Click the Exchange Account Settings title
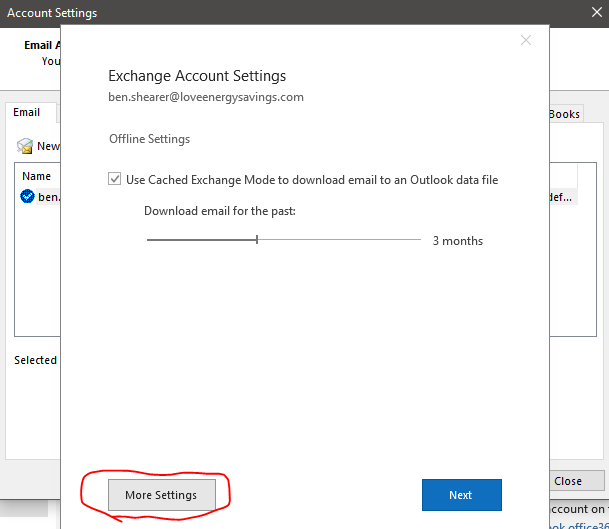The height and width of the screenshot is (529, 609). (x=197, y=76)
